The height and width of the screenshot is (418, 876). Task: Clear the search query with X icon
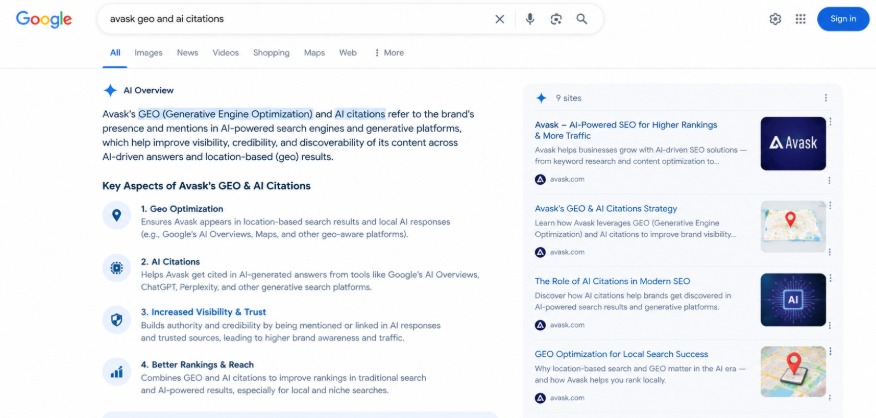(x=499, y=19)
